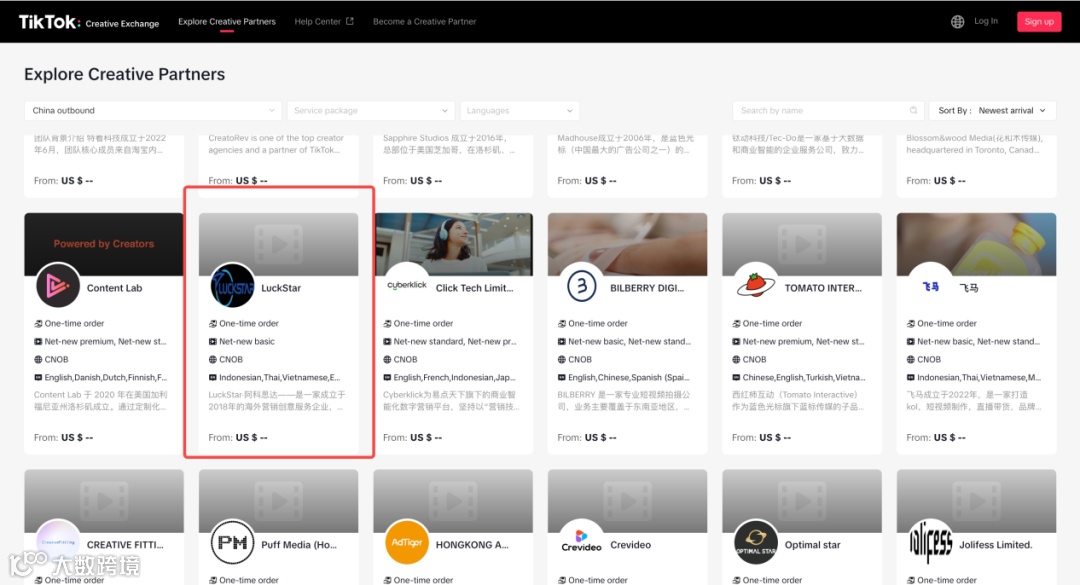
Task: Open the BILBERRY DIGI... name link
Action: tap(647, 288)
